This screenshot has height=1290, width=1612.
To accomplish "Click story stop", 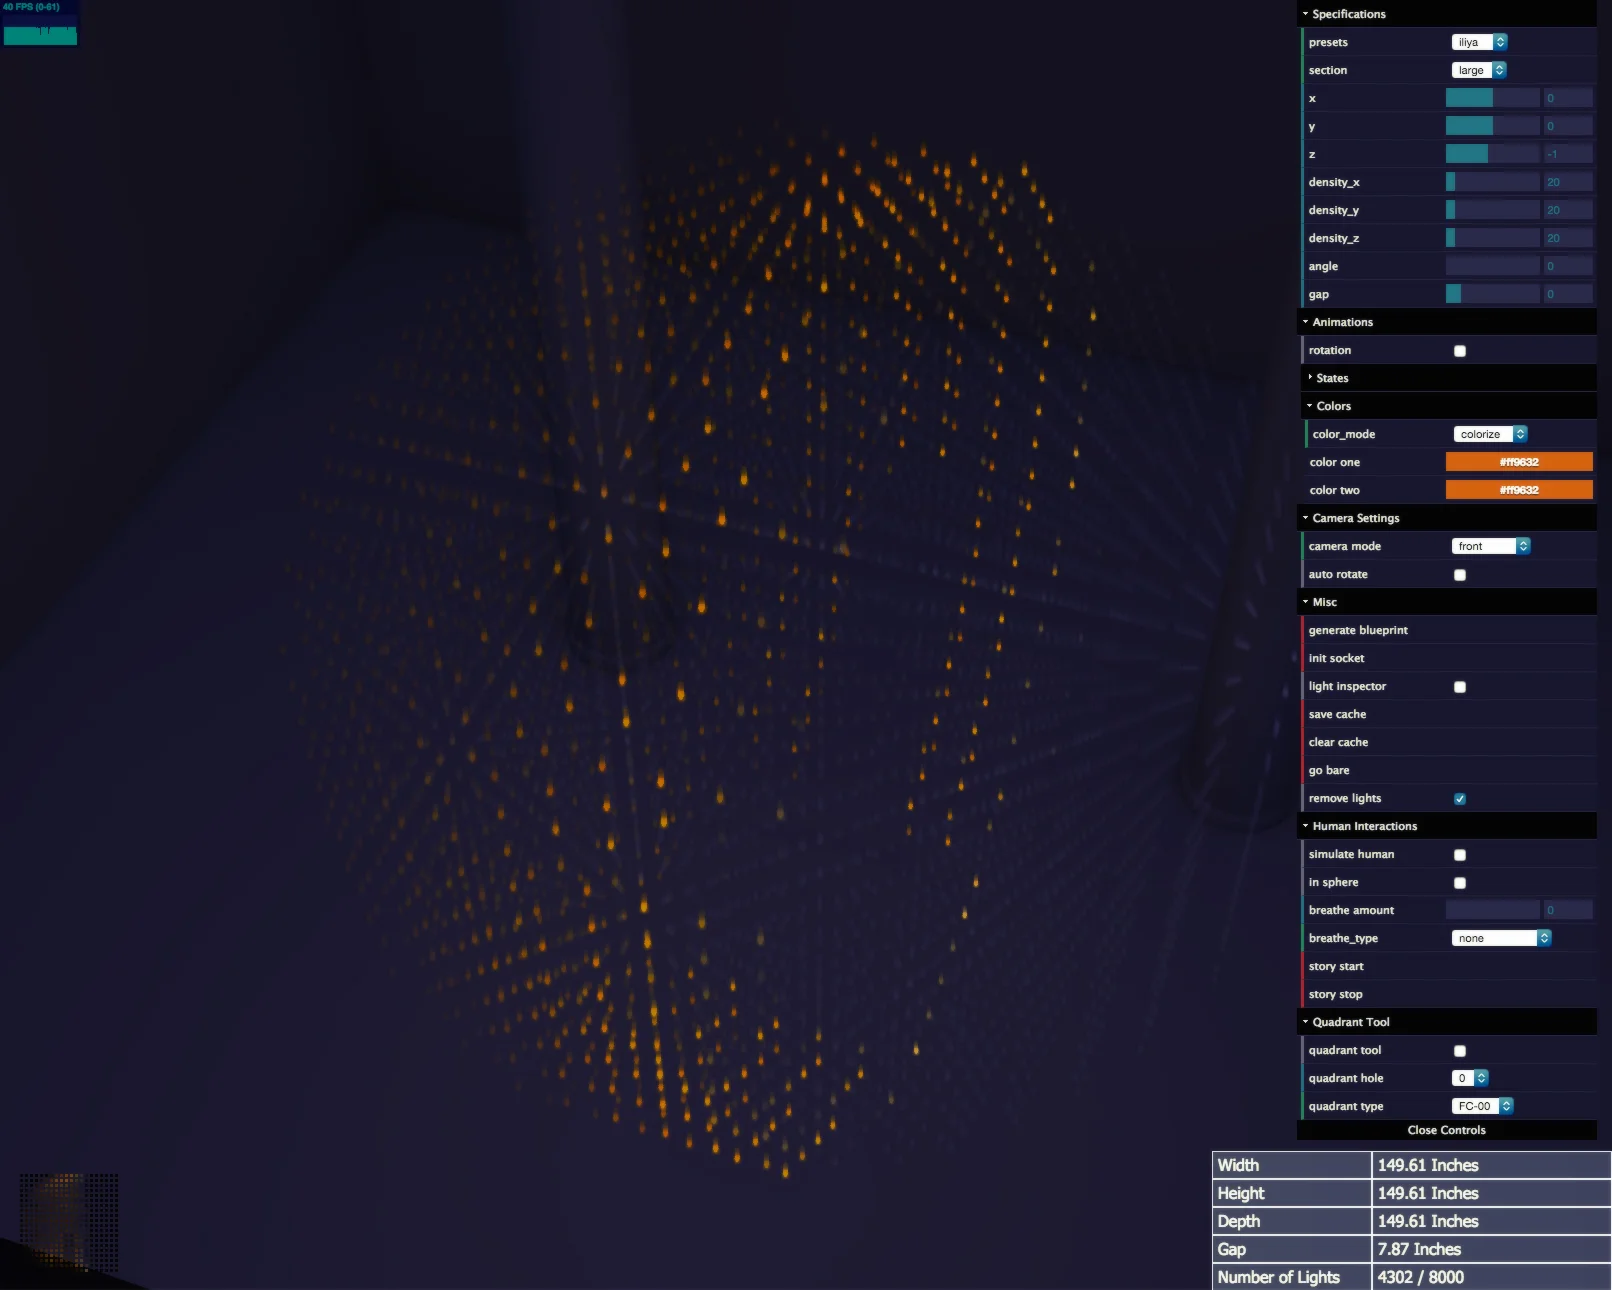I will pyautogui.click(x=1448, y=994).
